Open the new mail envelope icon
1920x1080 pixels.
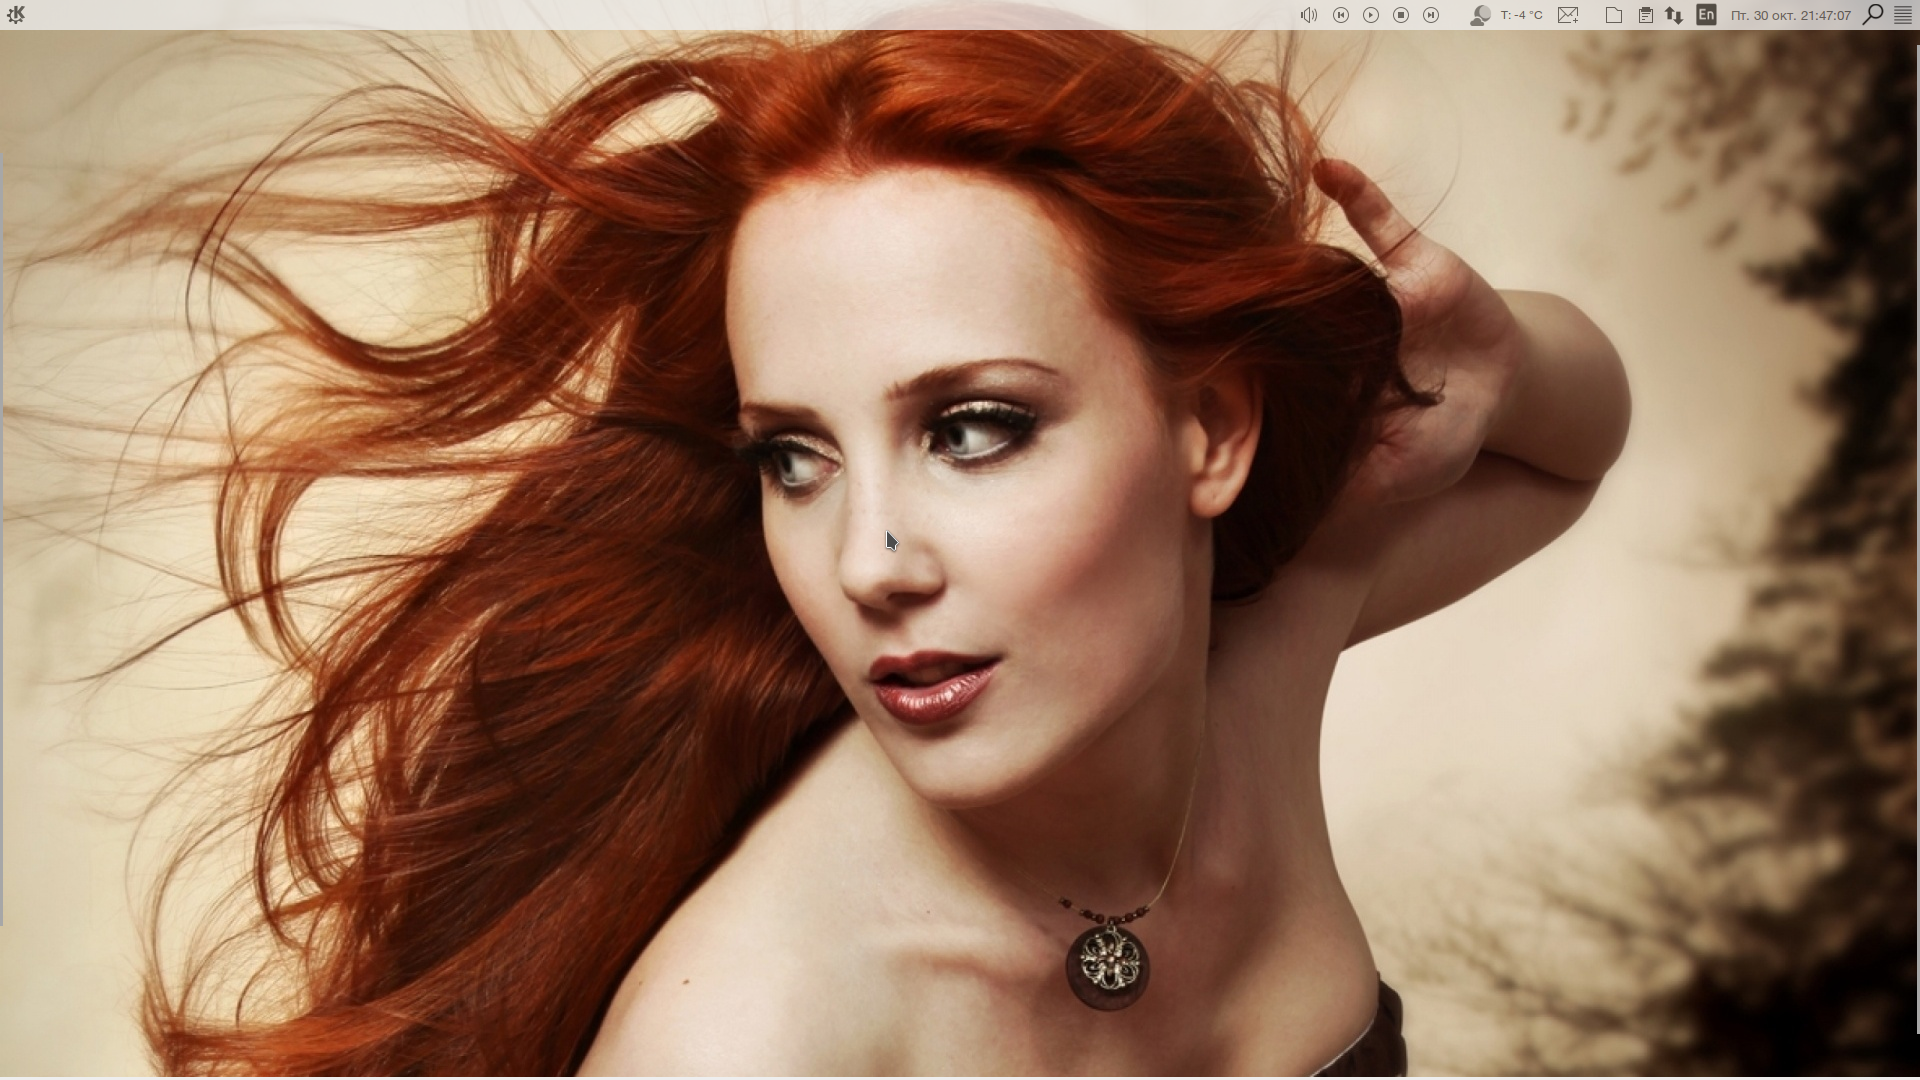(1568, 15)
